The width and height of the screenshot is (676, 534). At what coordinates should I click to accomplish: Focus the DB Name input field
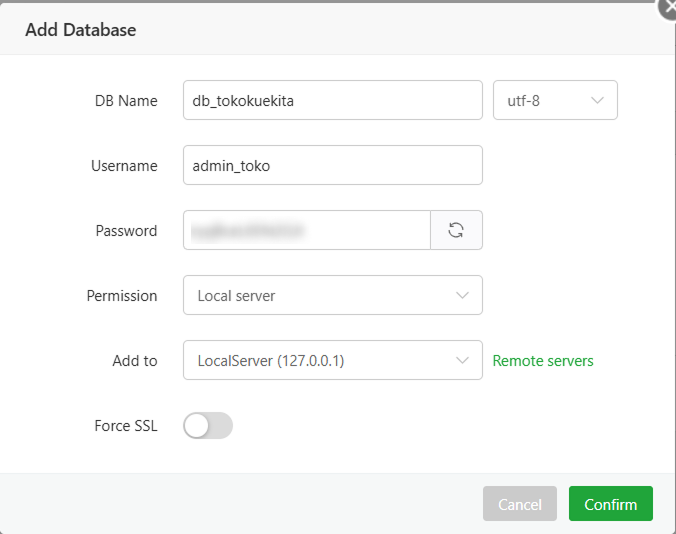[333, 100]
